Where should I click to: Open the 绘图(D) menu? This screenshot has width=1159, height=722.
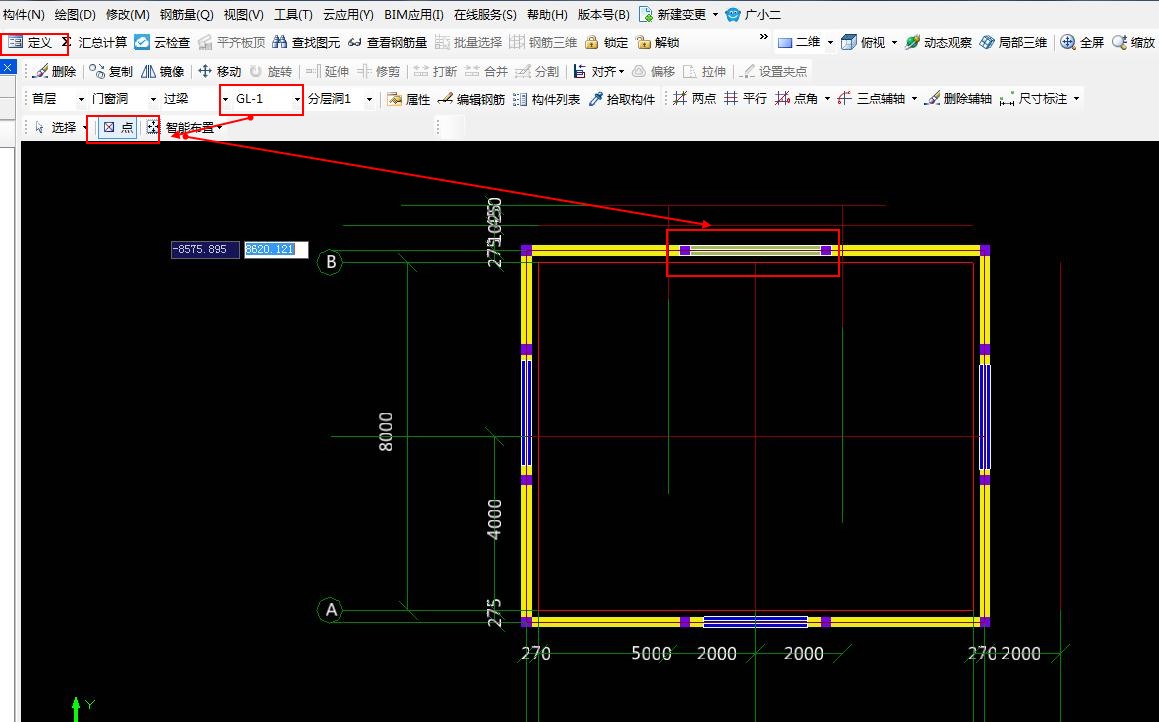click(x=75, y=15)
